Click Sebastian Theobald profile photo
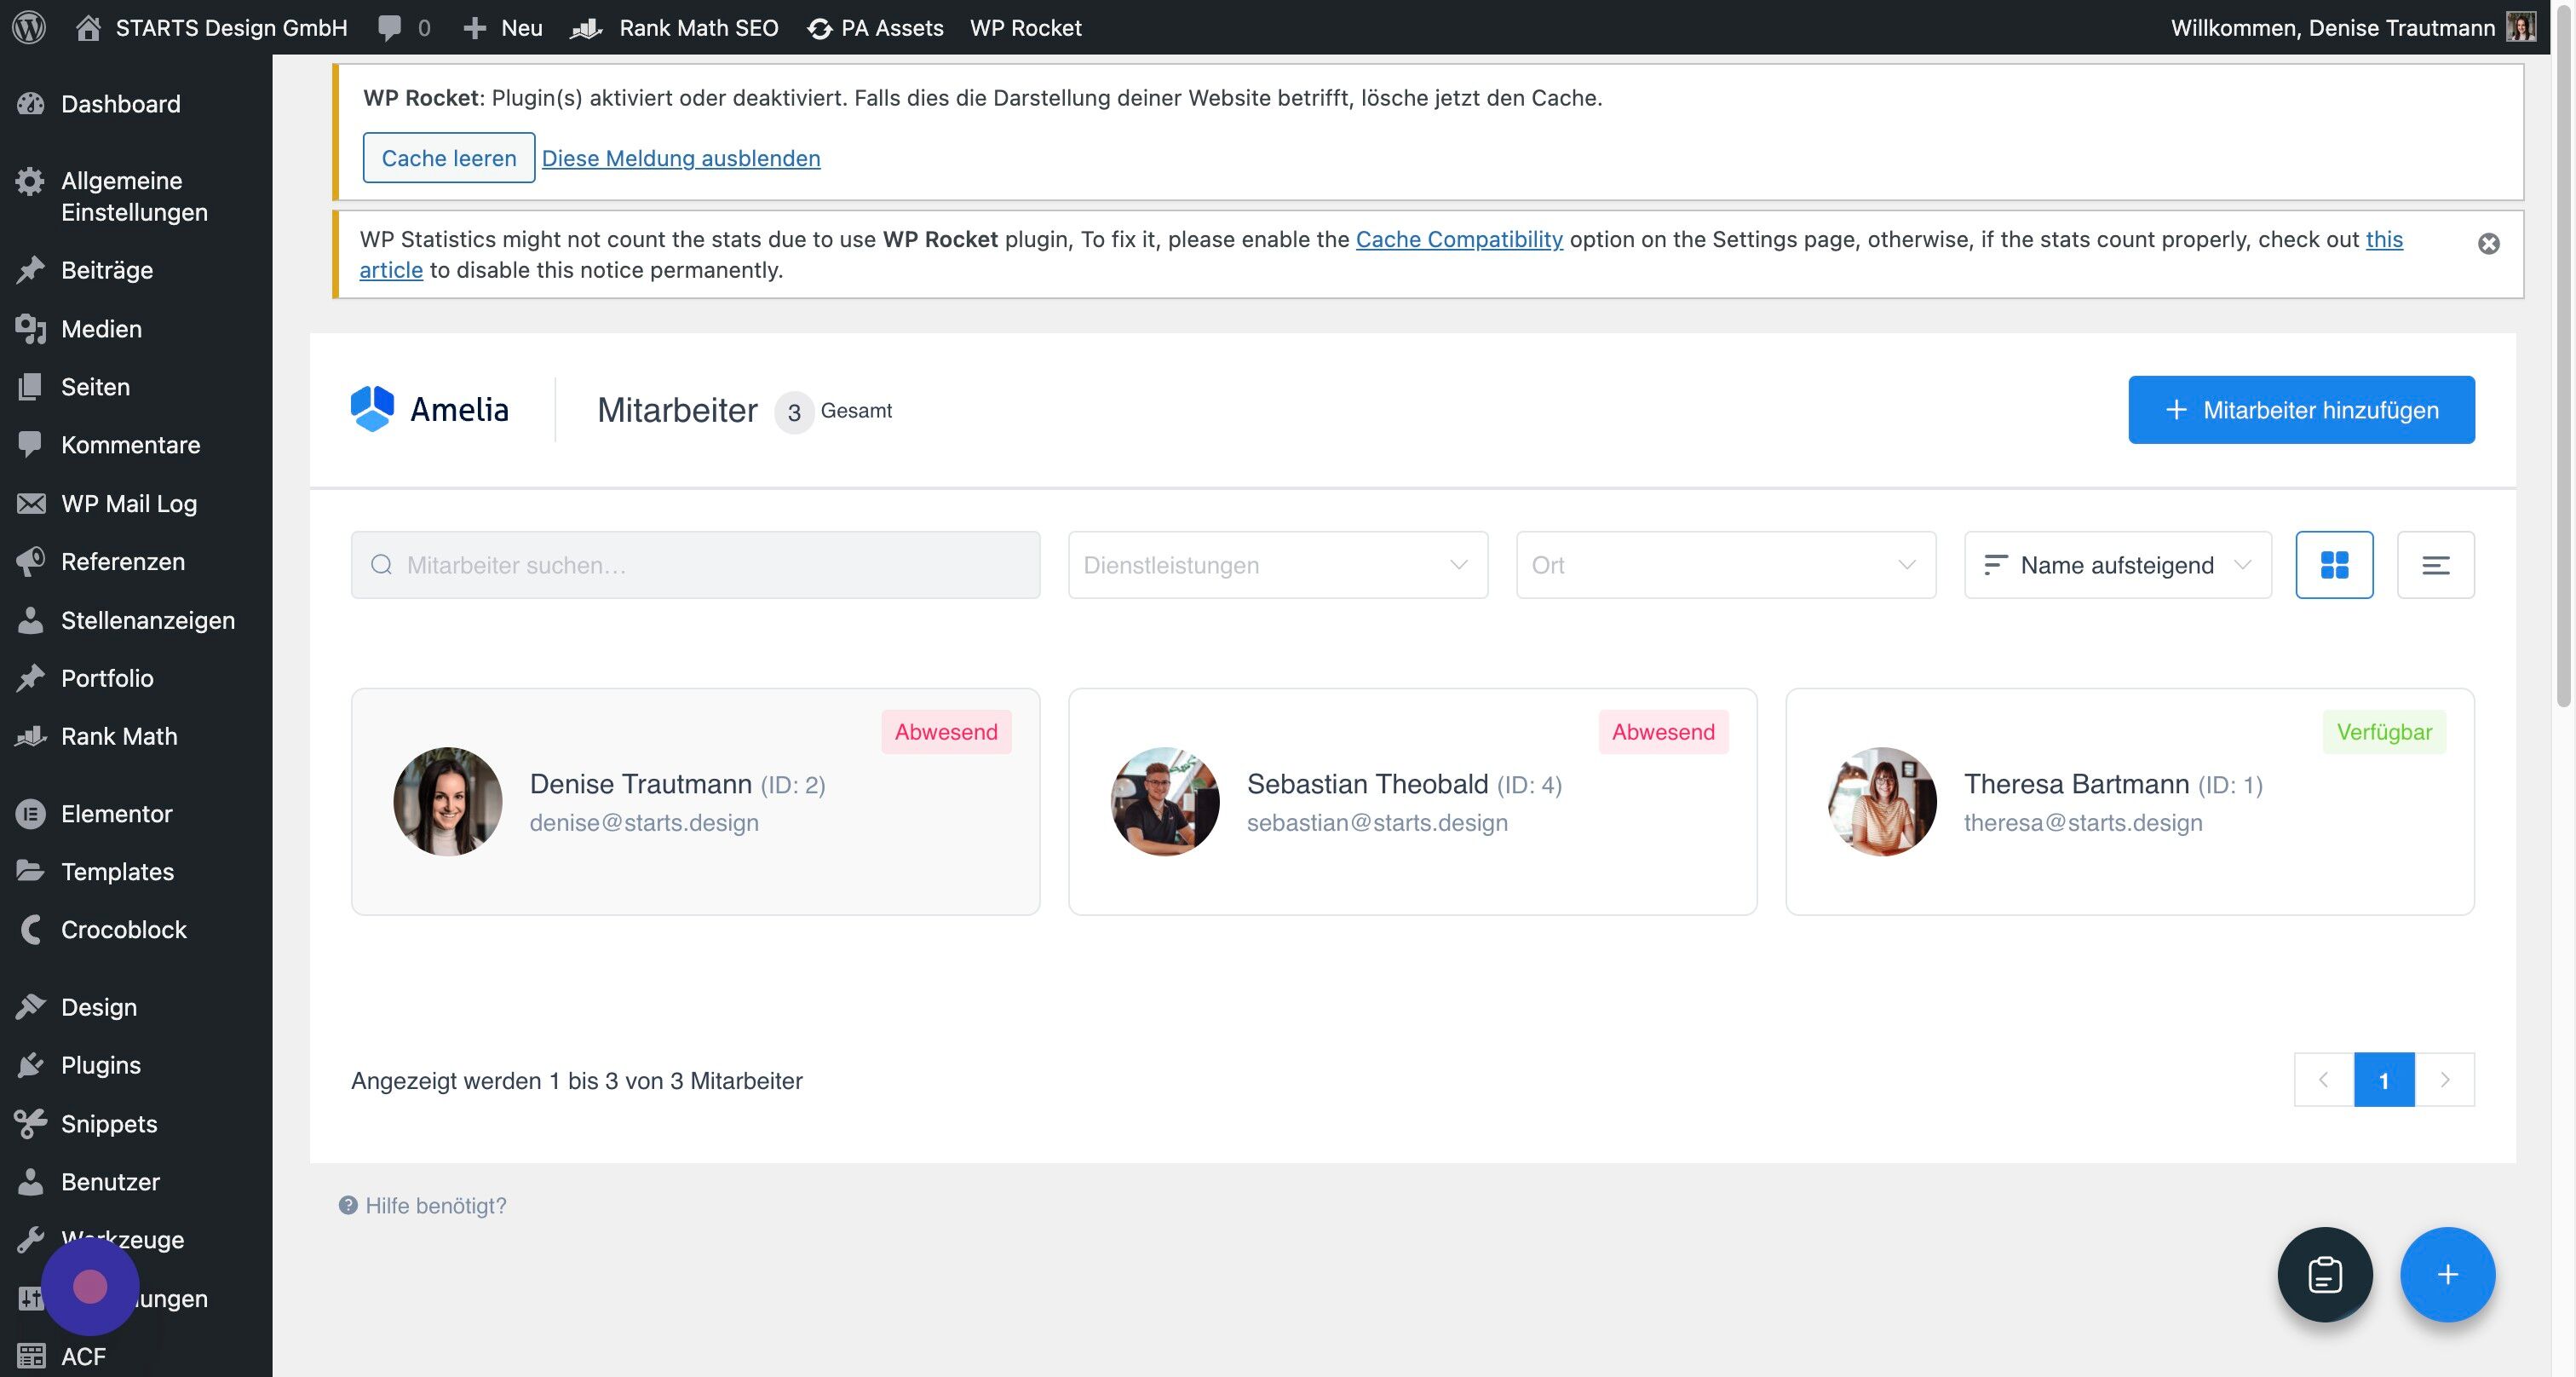 1165,801
